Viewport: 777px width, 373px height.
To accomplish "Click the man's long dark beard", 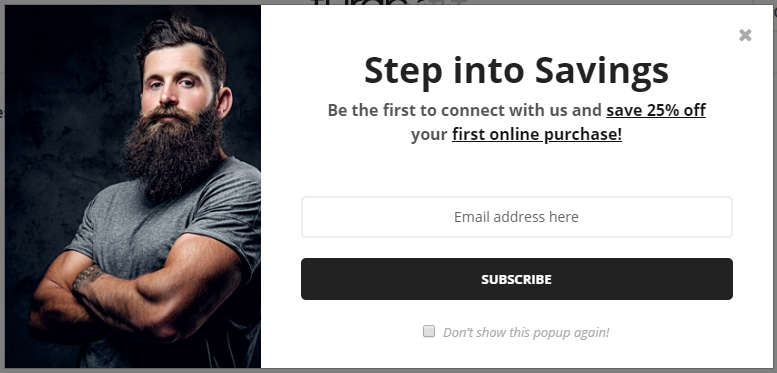I will (x=172, y=151).
